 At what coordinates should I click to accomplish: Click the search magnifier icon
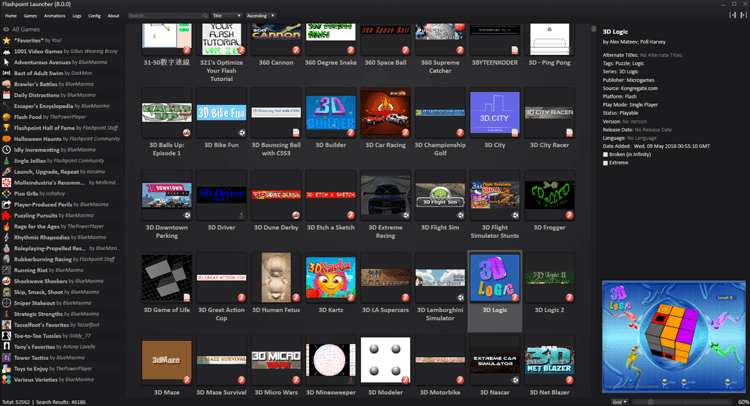205,16
